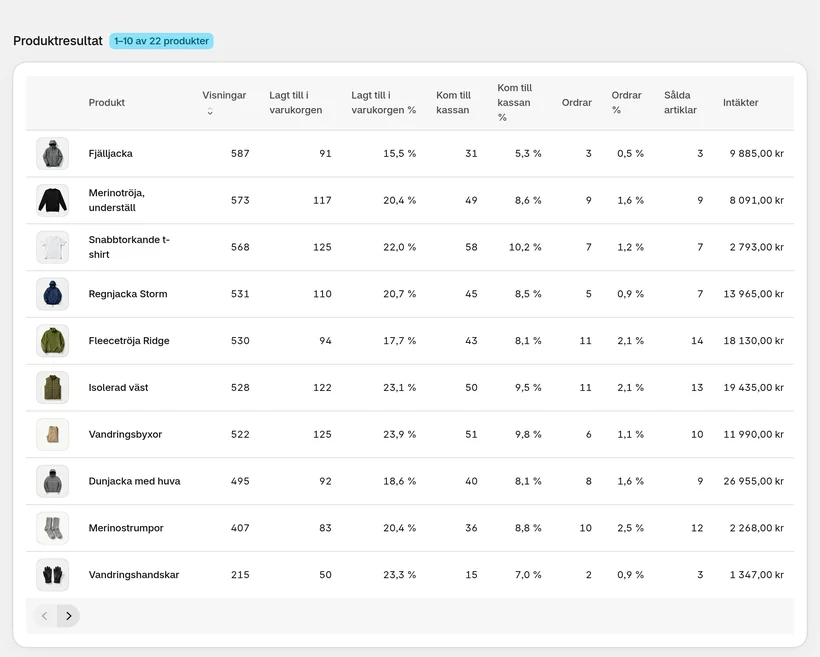The height and width of the screenshot is (657, 820).
Task: Open product name Fjälljacka
Action: coord(110,153)
